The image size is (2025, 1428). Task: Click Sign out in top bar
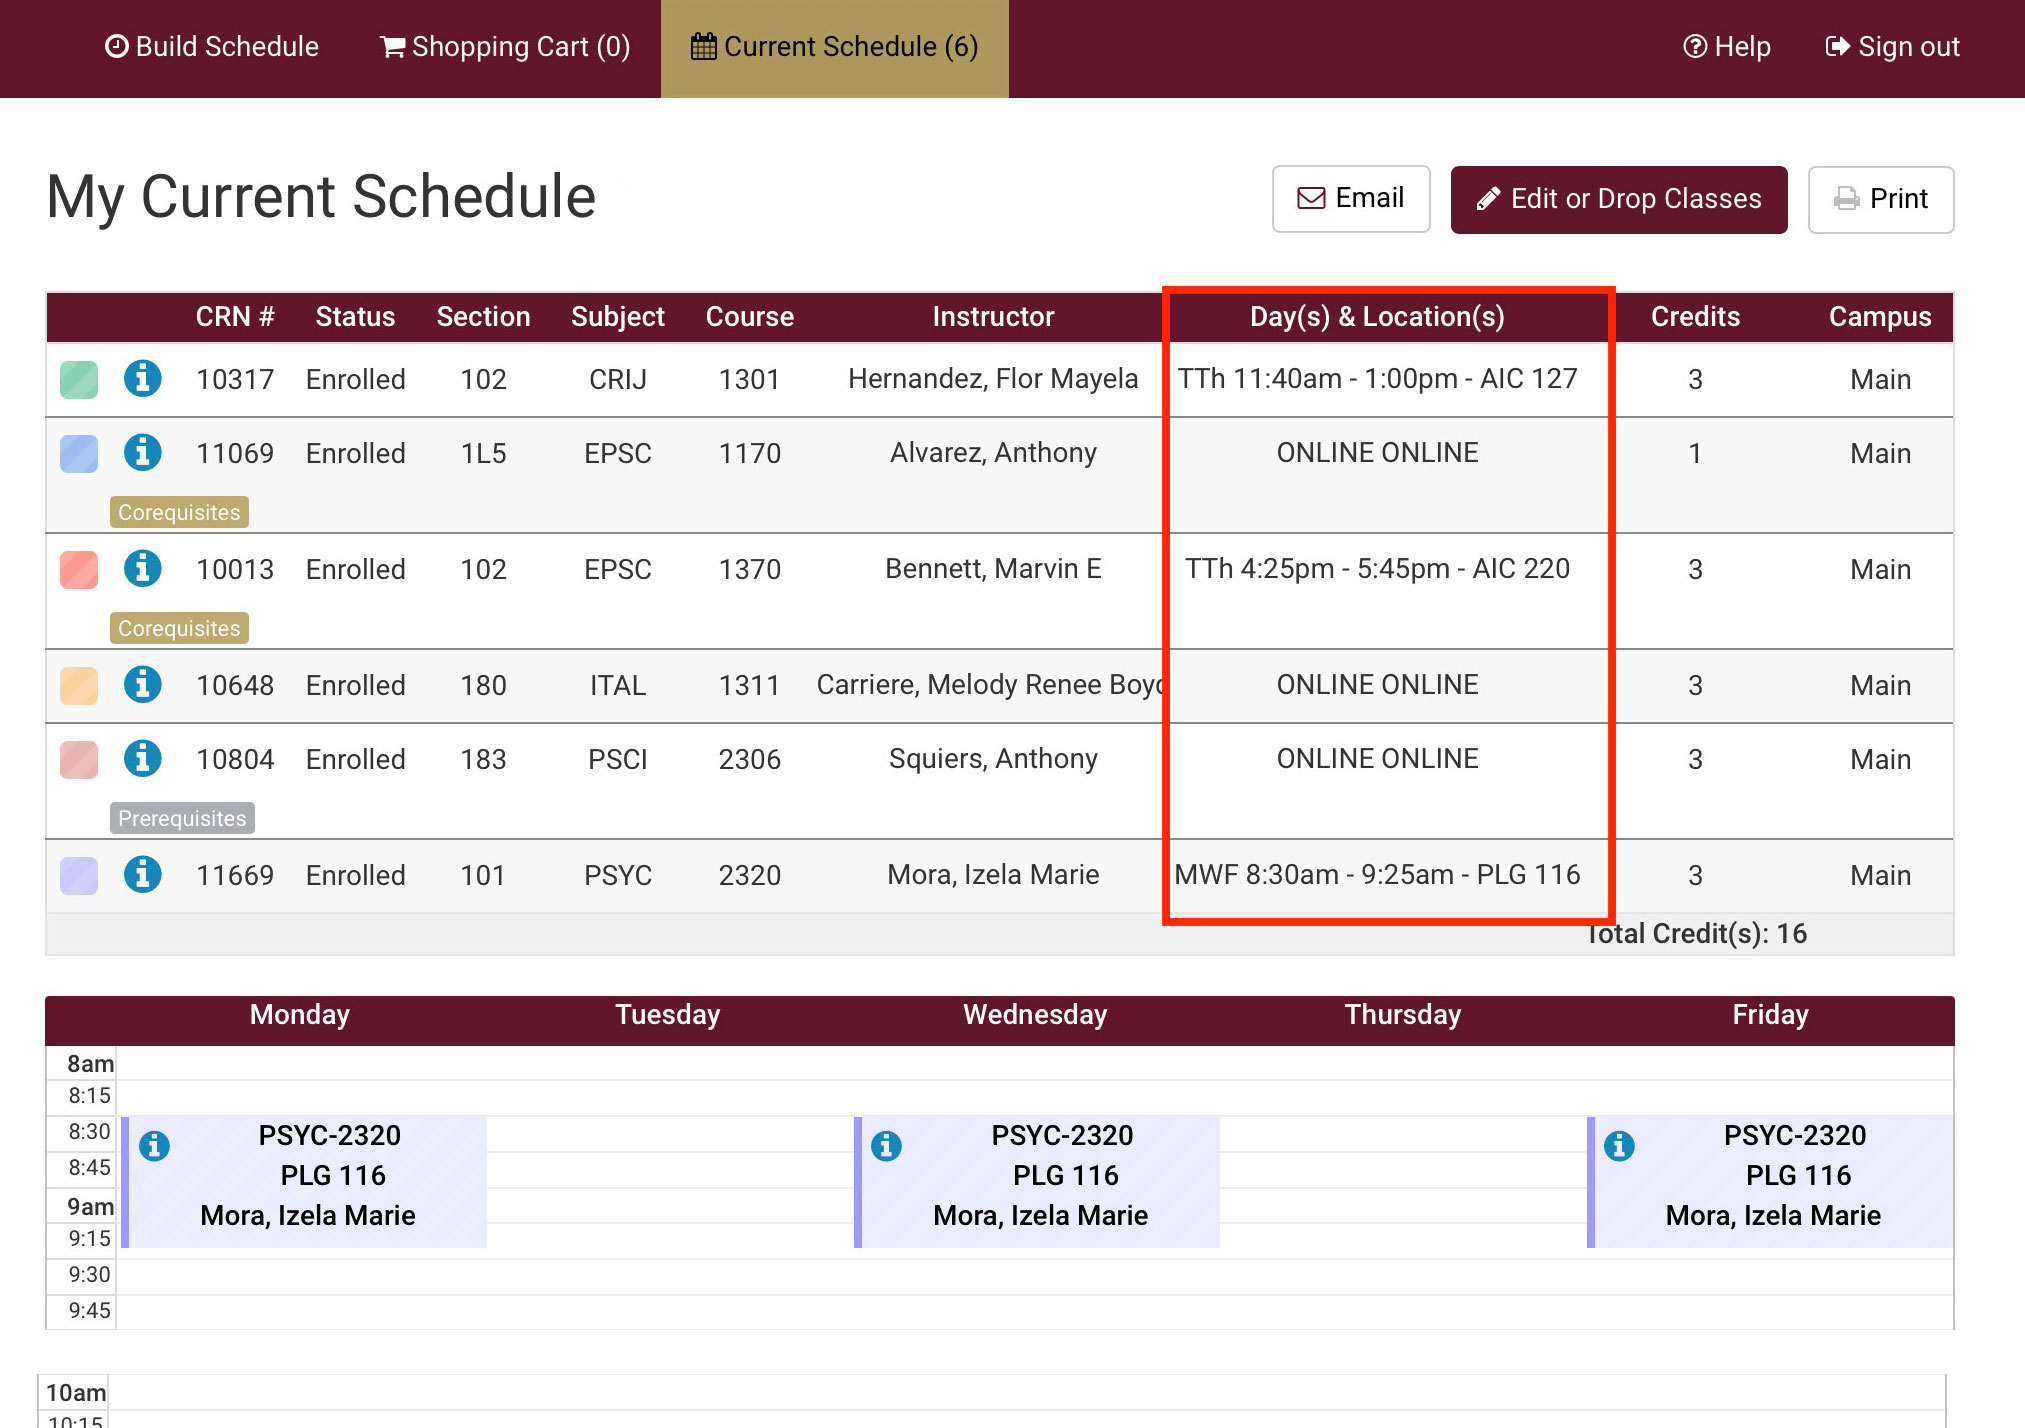pos(1892,47)
